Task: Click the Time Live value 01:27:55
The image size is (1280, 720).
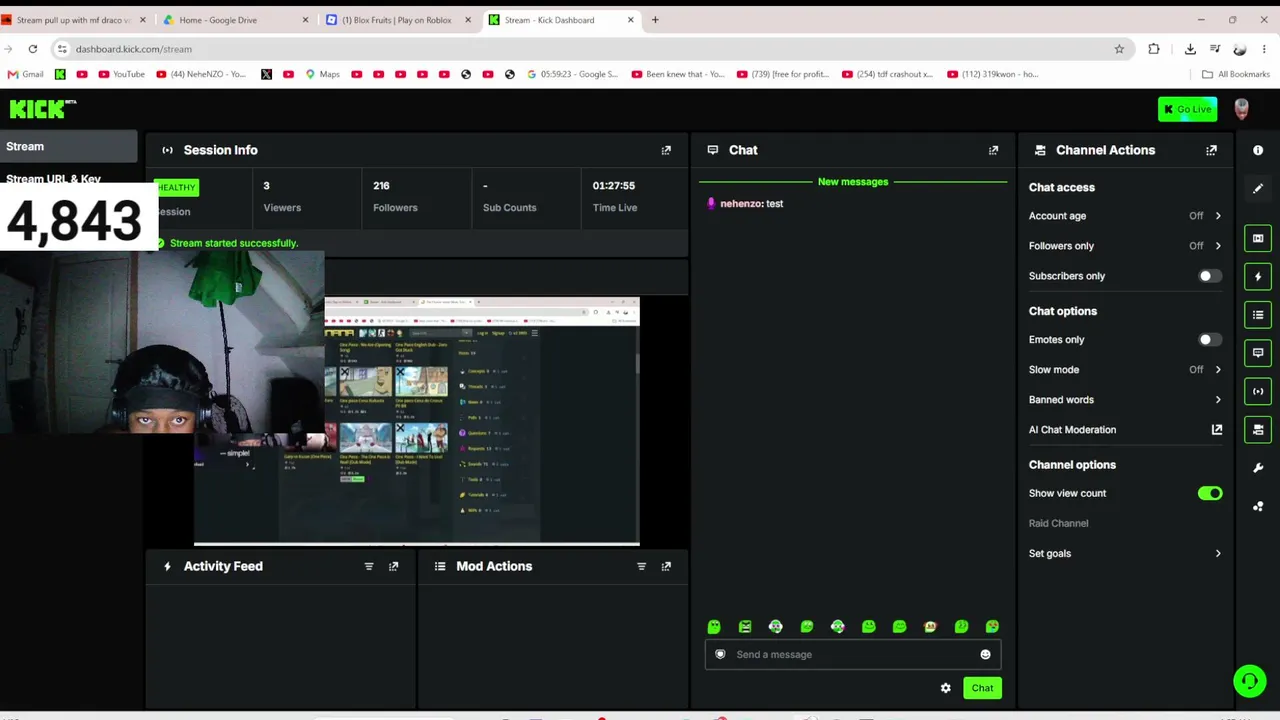Action: click(614, 186)
